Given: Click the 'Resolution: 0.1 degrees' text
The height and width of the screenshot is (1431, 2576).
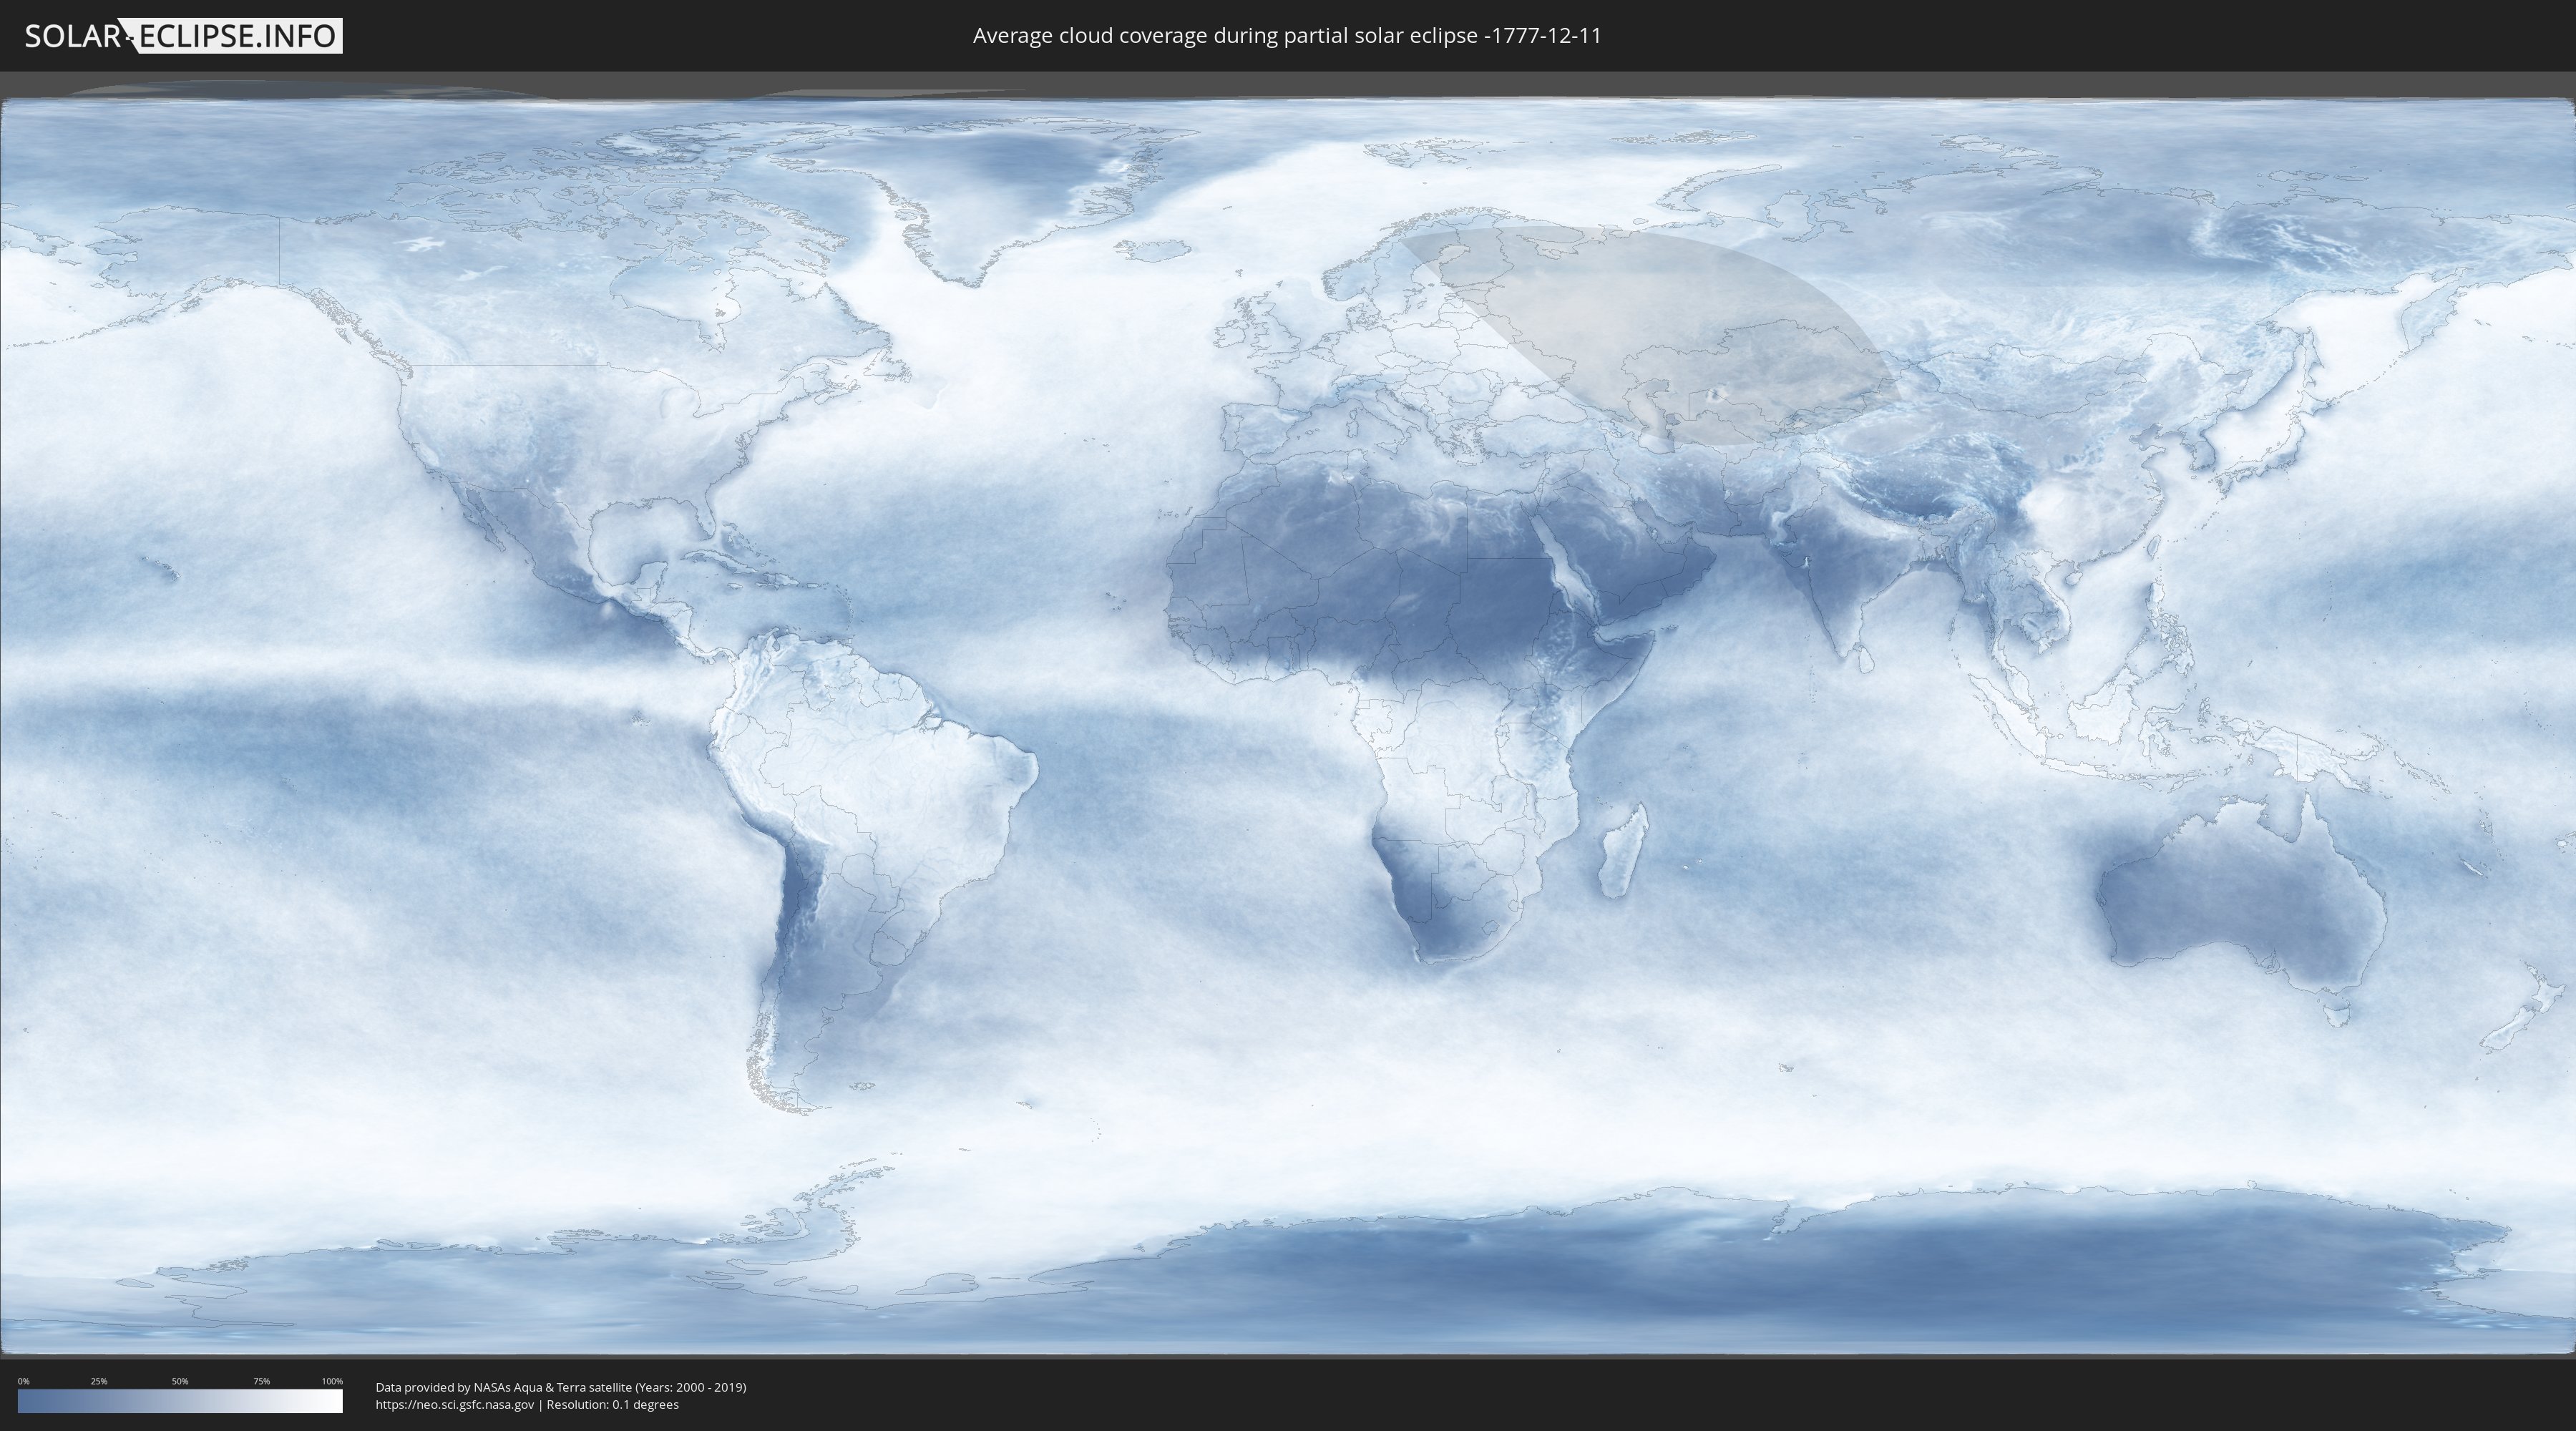Looking at the screenshot, I should [612, 1404].
